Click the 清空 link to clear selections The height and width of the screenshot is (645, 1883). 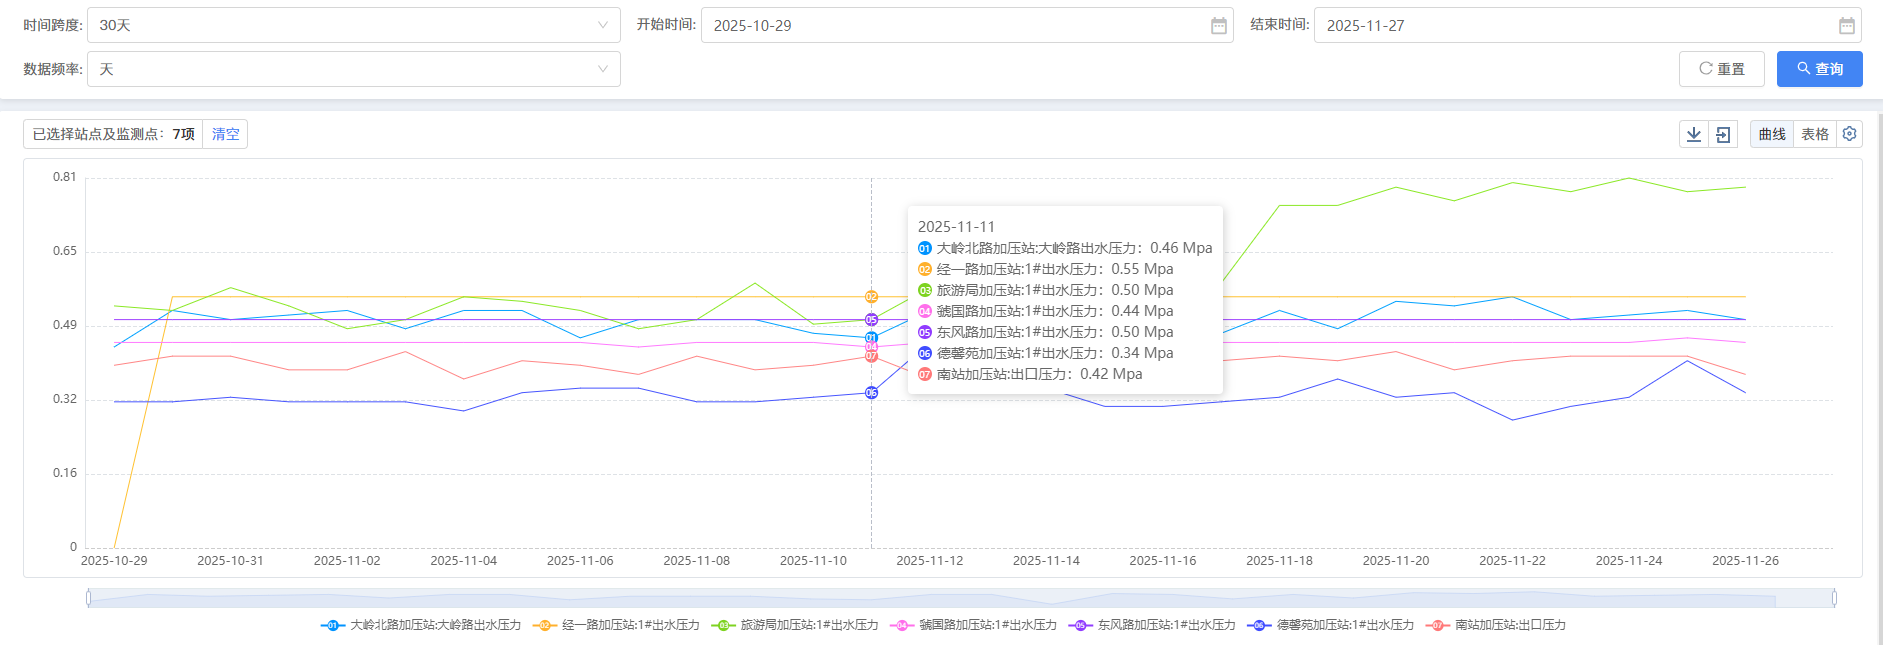[225, 134]
